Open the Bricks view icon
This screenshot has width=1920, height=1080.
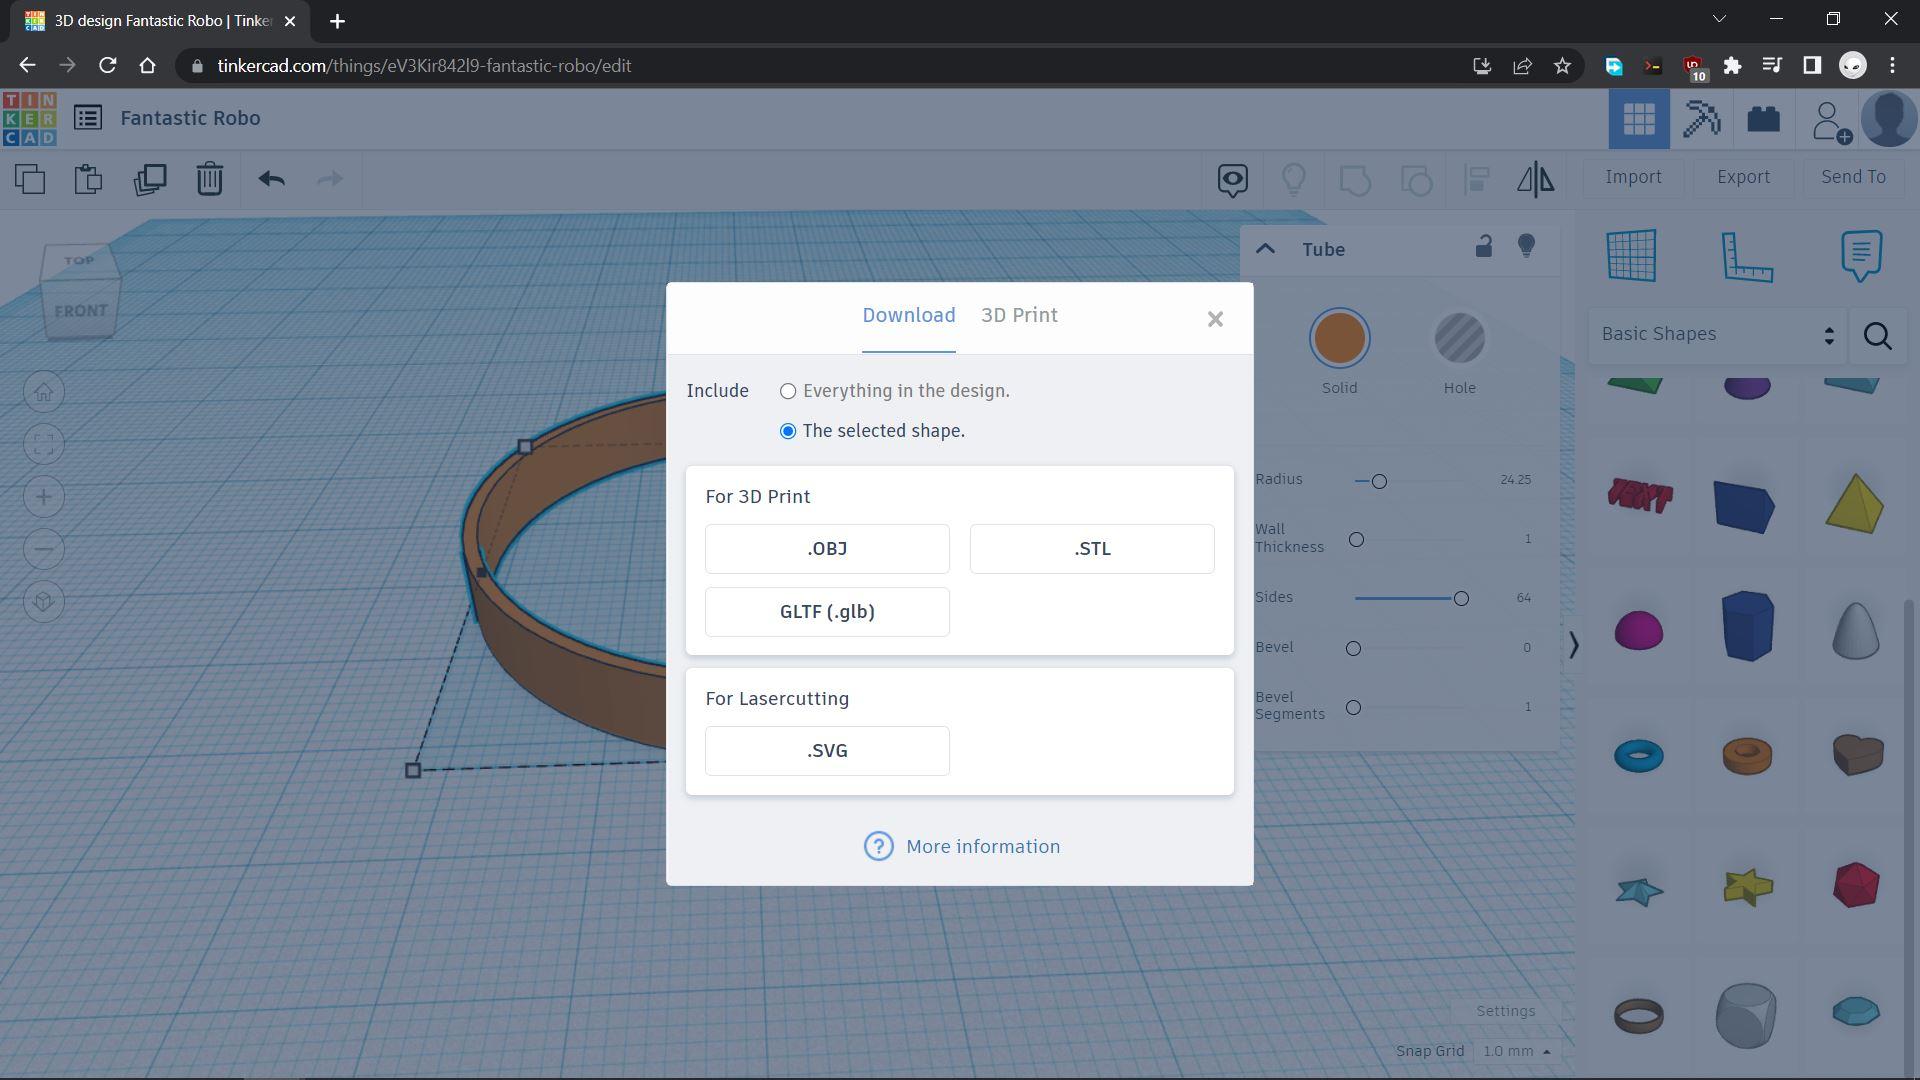(1763, 119)
